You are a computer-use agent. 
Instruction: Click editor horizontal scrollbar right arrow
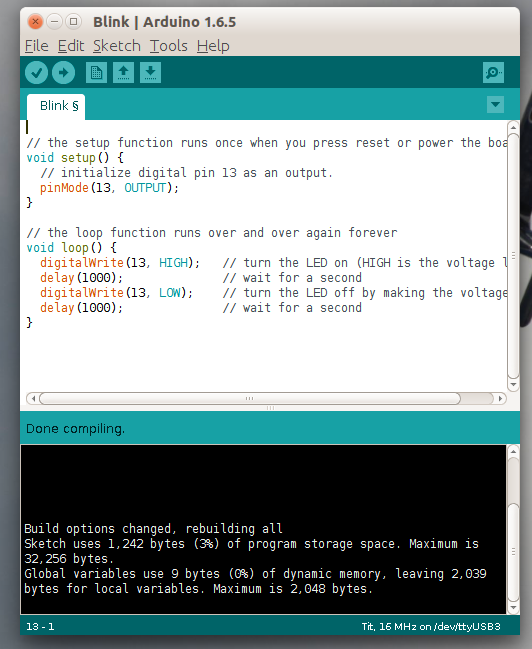click(501, 399)
